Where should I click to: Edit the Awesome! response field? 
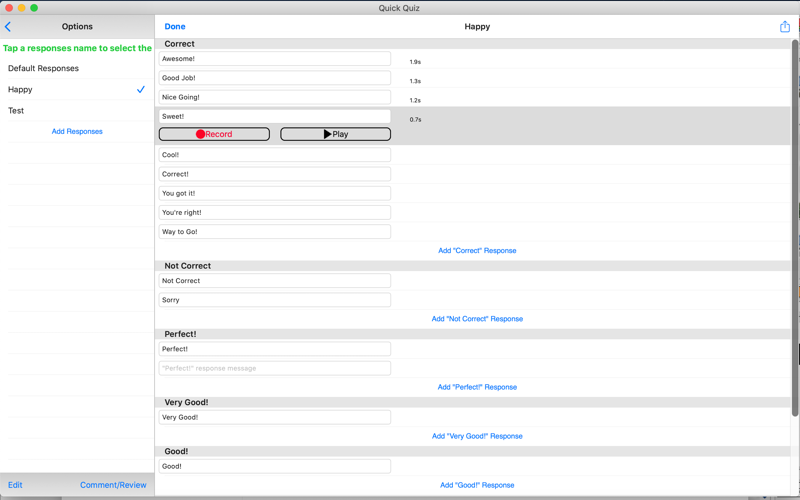[x=274, y=59]
